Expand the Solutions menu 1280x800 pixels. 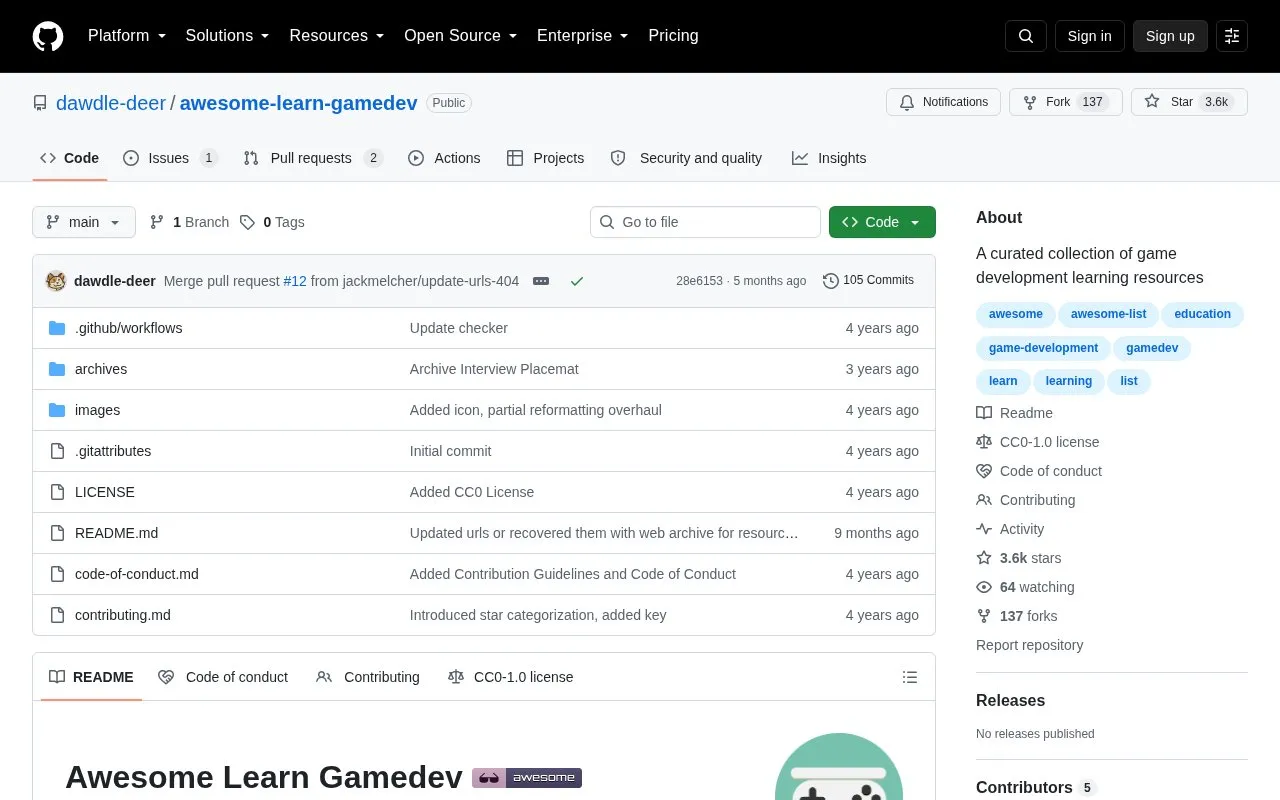click(x=227, y=36)
